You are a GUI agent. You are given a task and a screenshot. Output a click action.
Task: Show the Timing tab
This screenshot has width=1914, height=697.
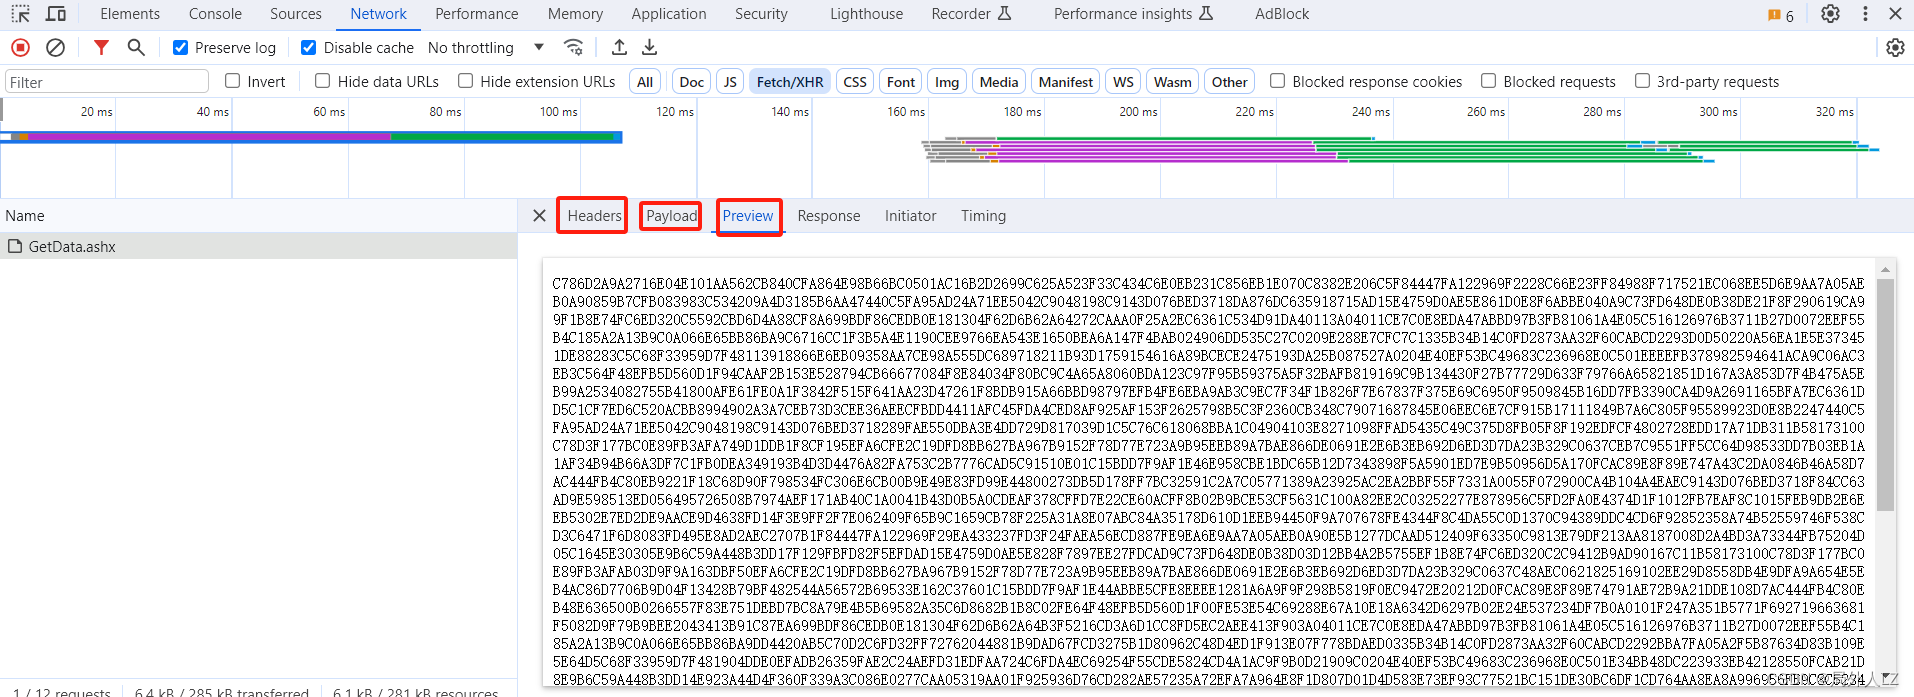pos(983,216)
